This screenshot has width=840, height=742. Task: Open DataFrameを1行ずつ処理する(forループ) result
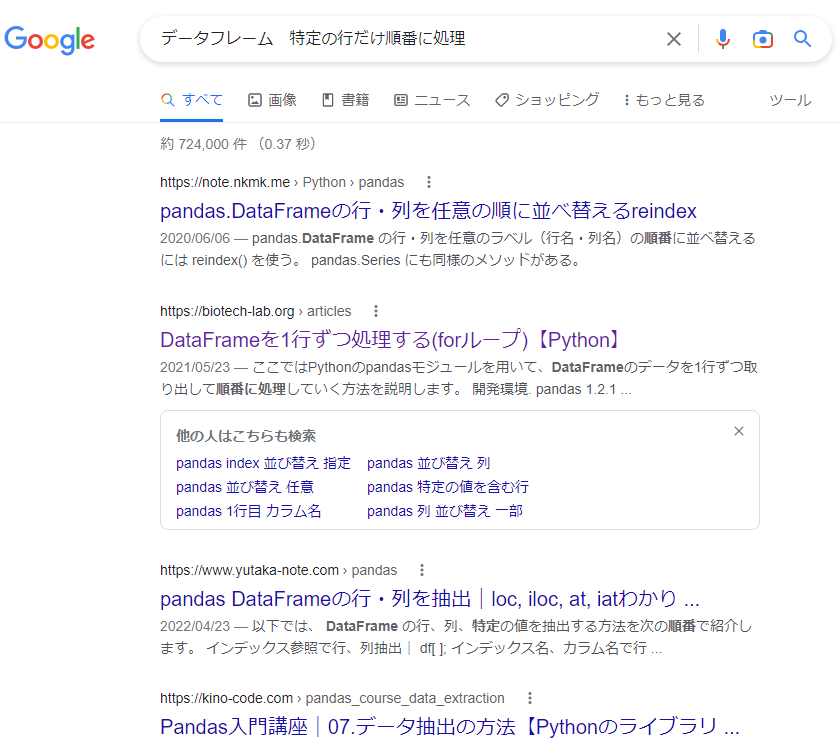(392, 340)
